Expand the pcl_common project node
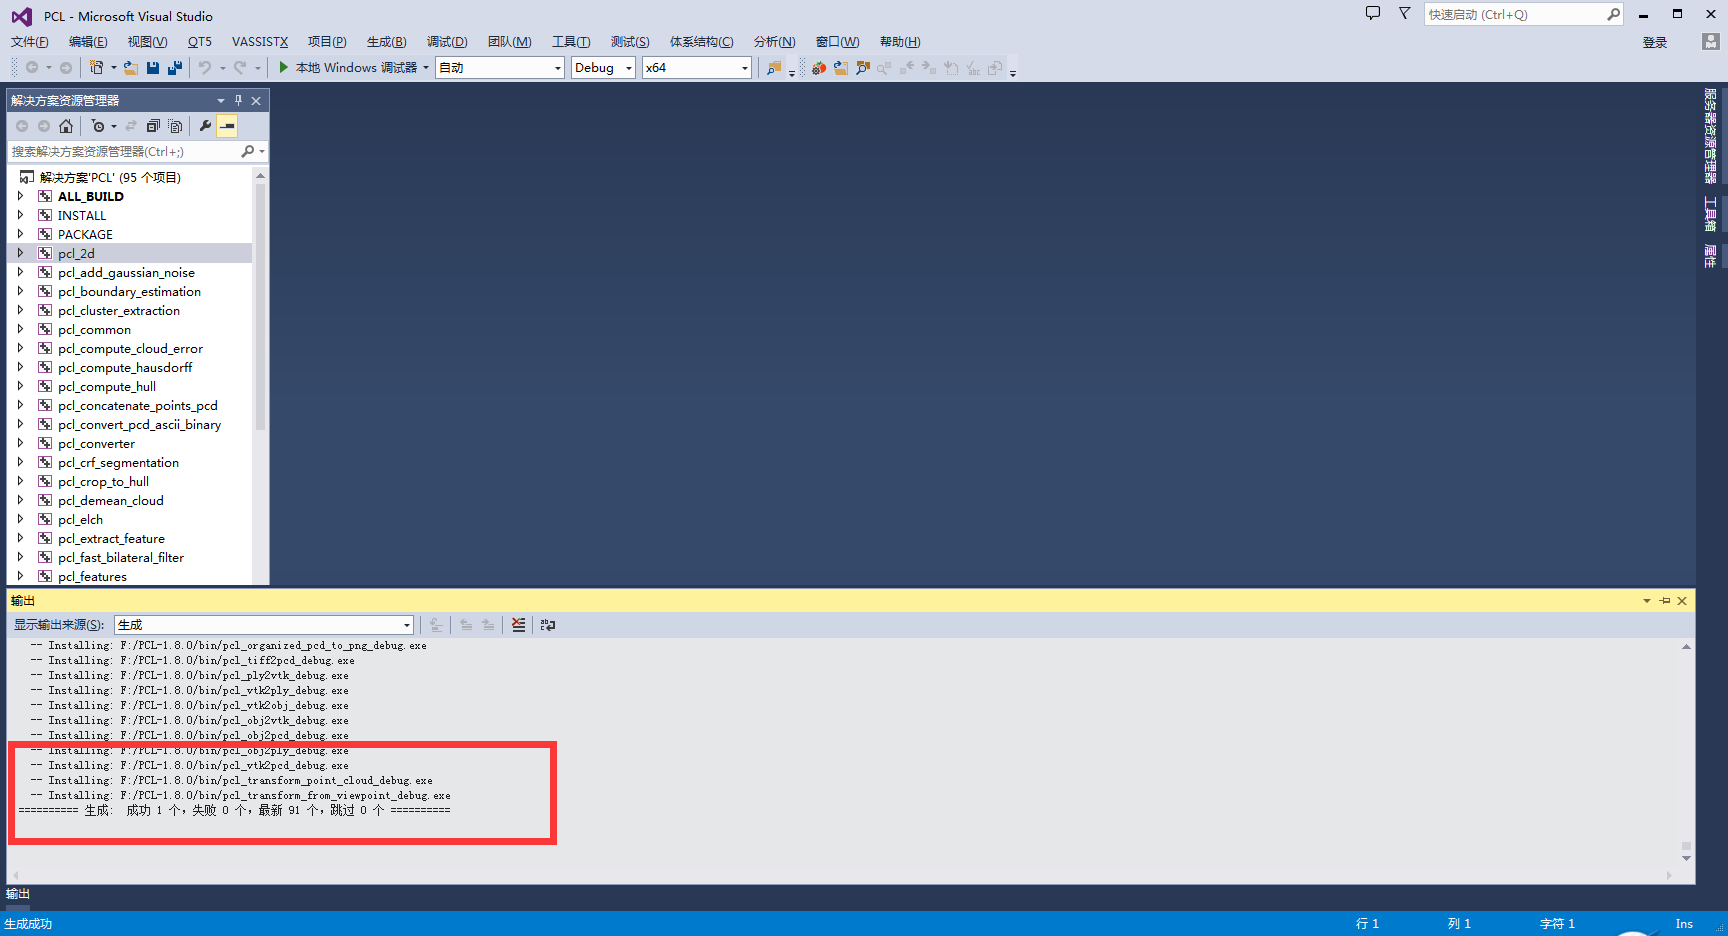 coord(20,329)
